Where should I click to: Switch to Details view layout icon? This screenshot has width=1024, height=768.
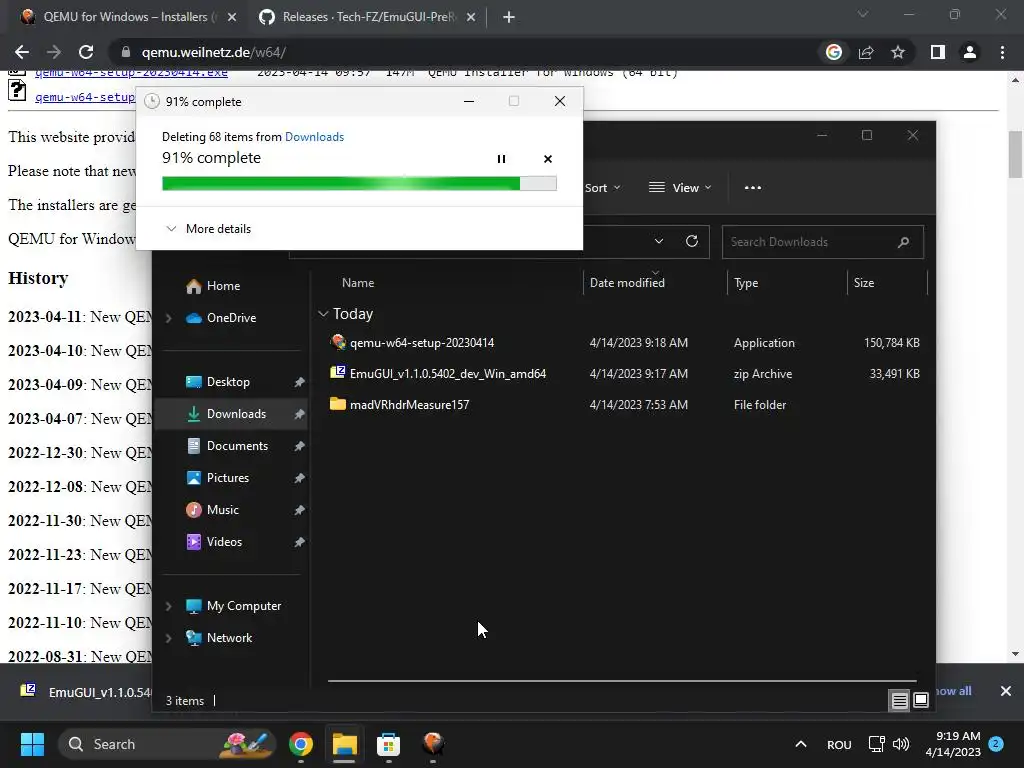click(x=899, y=700)
